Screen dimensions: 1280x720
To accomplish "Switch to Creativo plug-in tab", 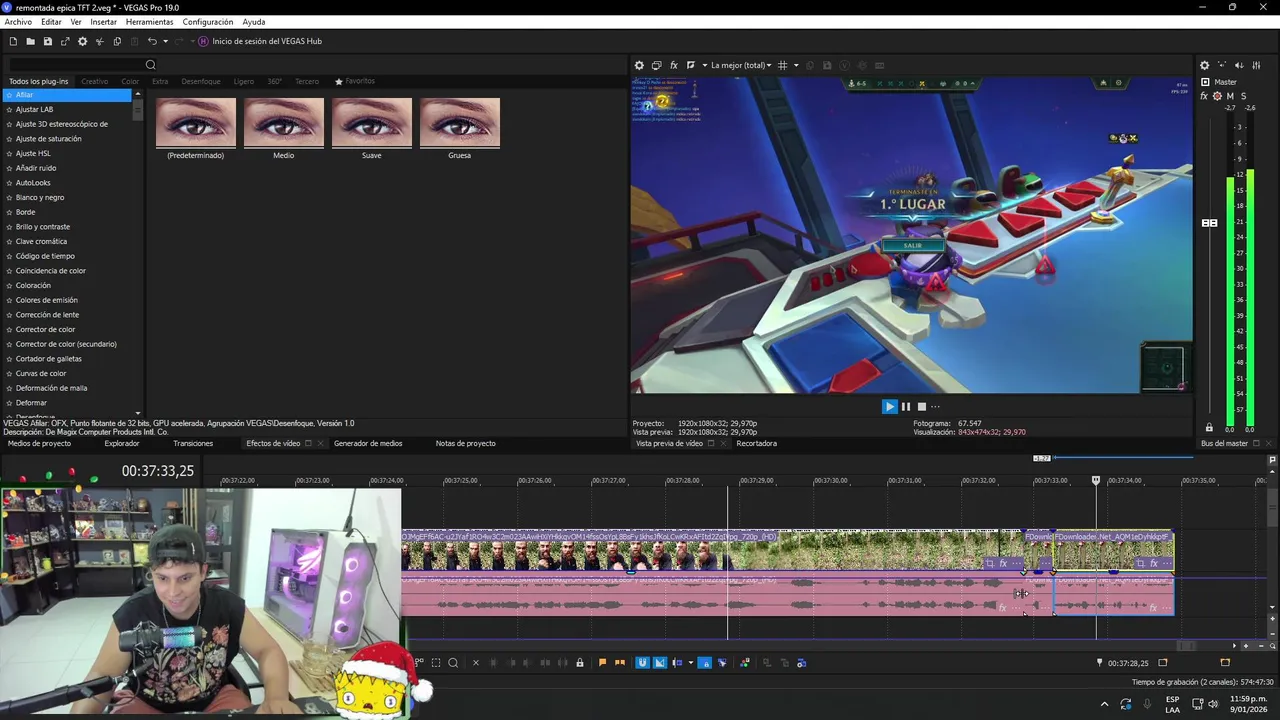I will click(x=94, y=81).
